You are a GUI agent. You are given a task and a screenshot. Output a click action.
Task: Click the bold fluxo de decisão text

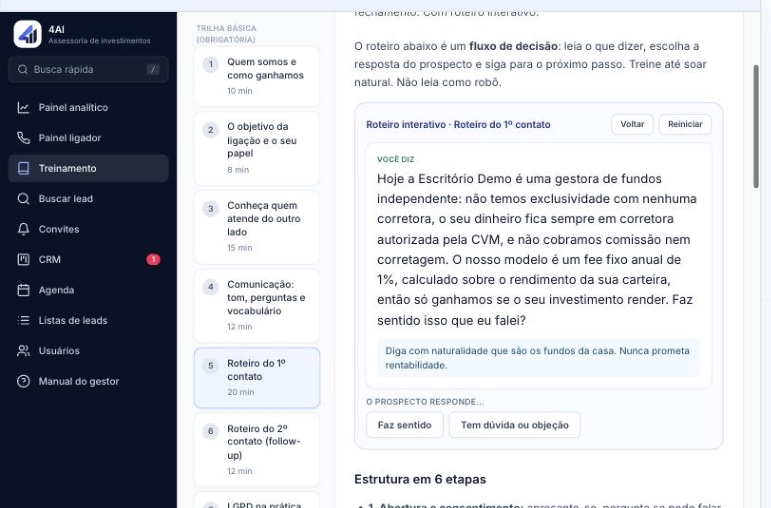(513, 46)
